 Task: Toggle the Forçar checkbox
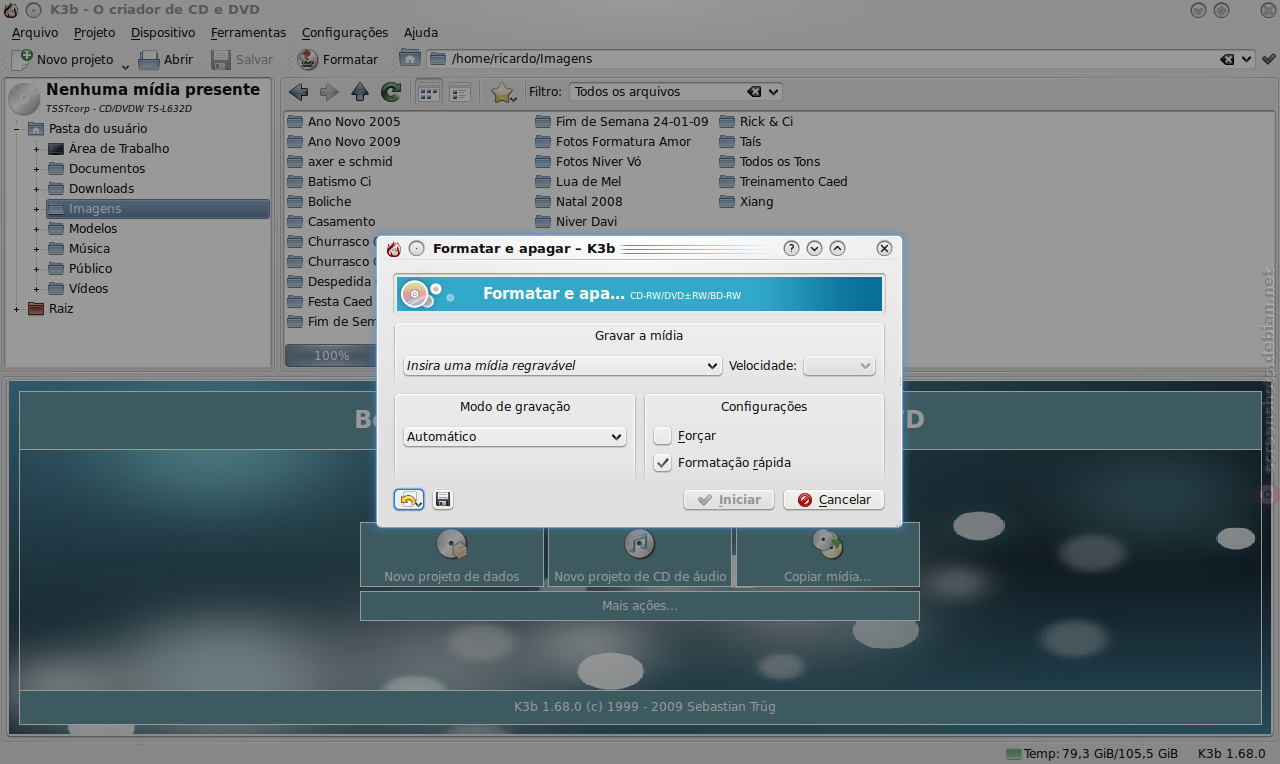[x=663, y=436]
